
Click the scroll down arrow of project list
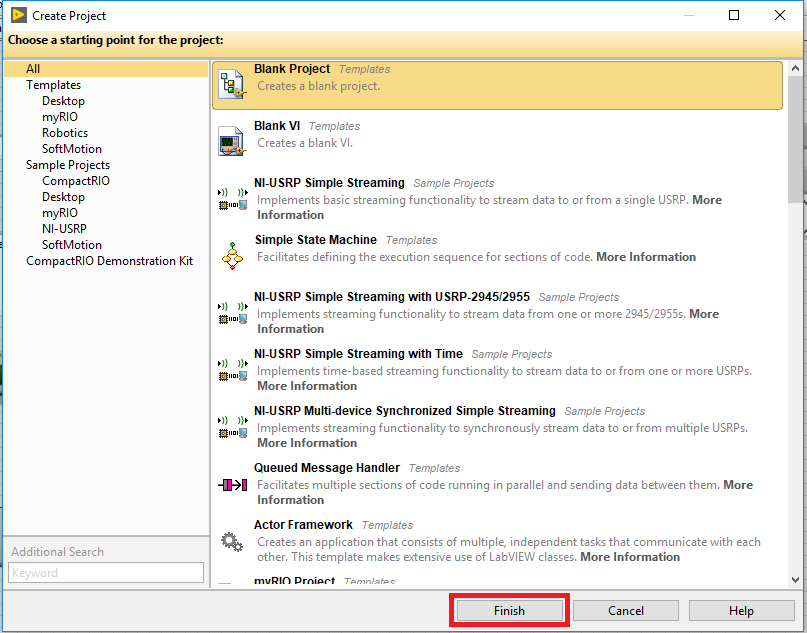coord(795,579)
